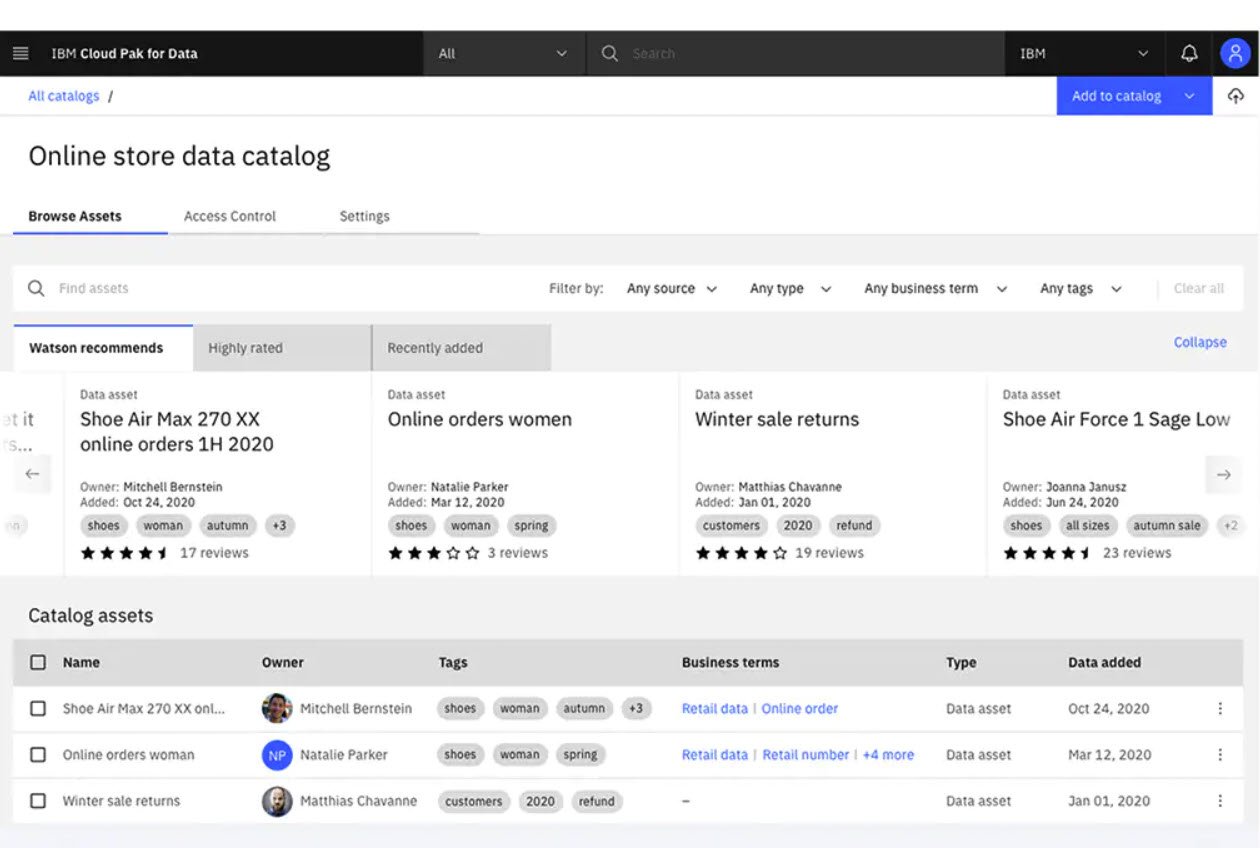The height and width of the screenshot is (848, 1260).
Task: Open overflow menu for Shoe Air Max row
Action: coord(1220,709)
